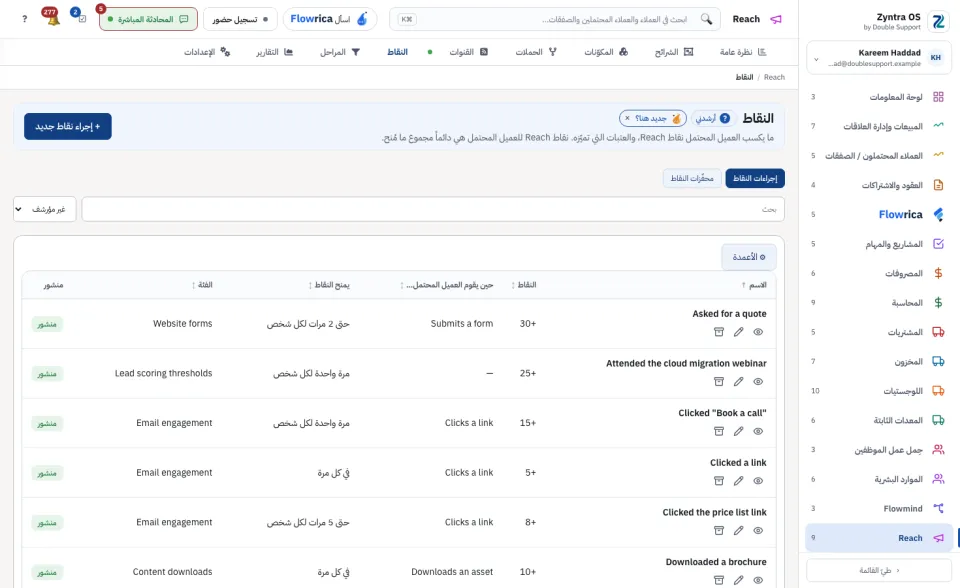960x588 pixels.
Task: Switch to the الشرائح tab
Action: tap(673, 52)
